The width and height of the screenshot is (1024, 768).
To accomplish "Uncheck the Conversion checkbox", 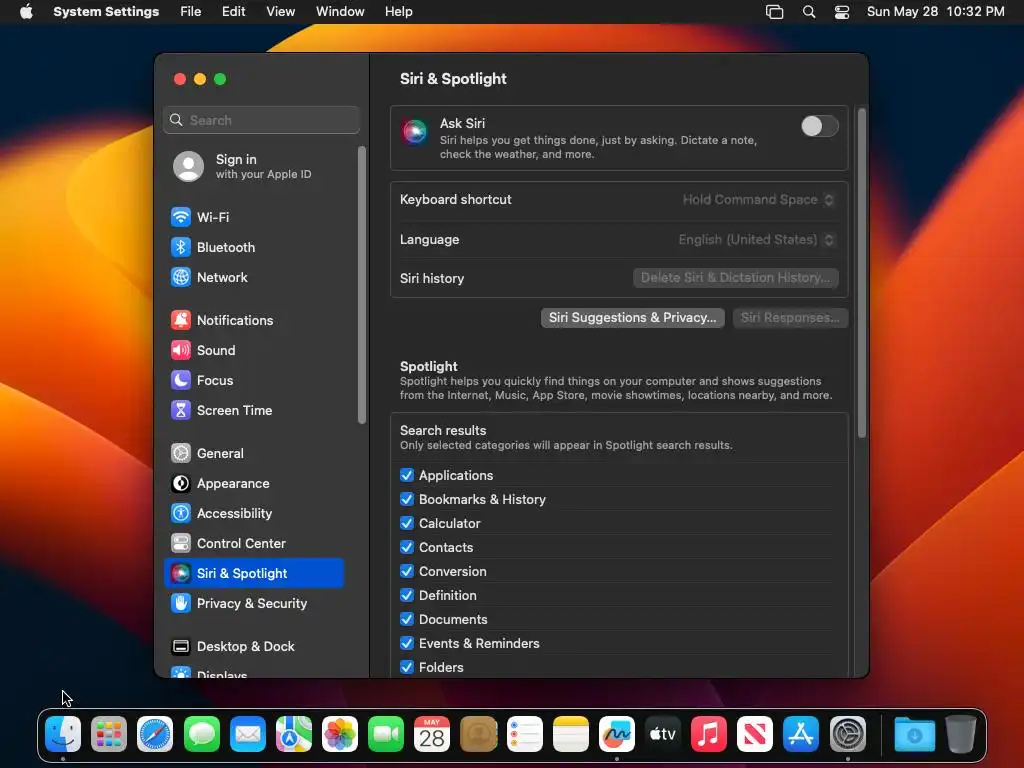I will (407, 571).
